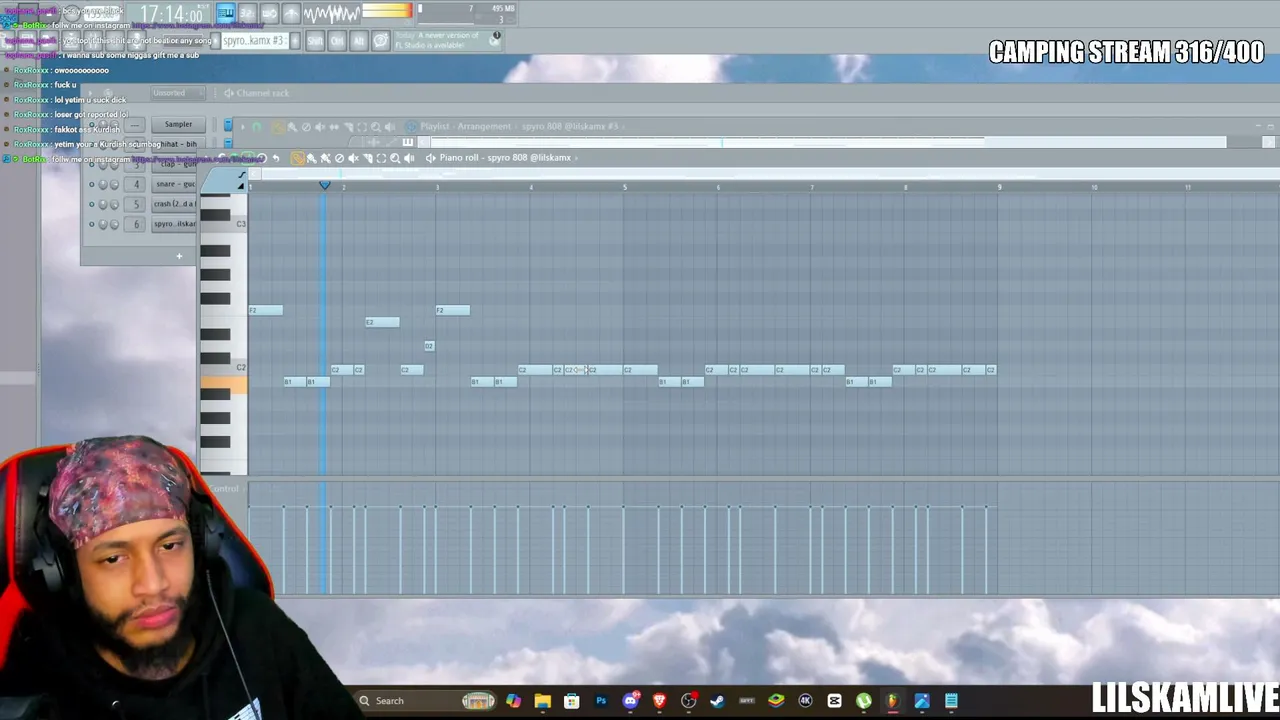Viewport: 1280px width, 720px height.
Task: Add a new pattern with plus button
Action: click(x=296, y=41)
